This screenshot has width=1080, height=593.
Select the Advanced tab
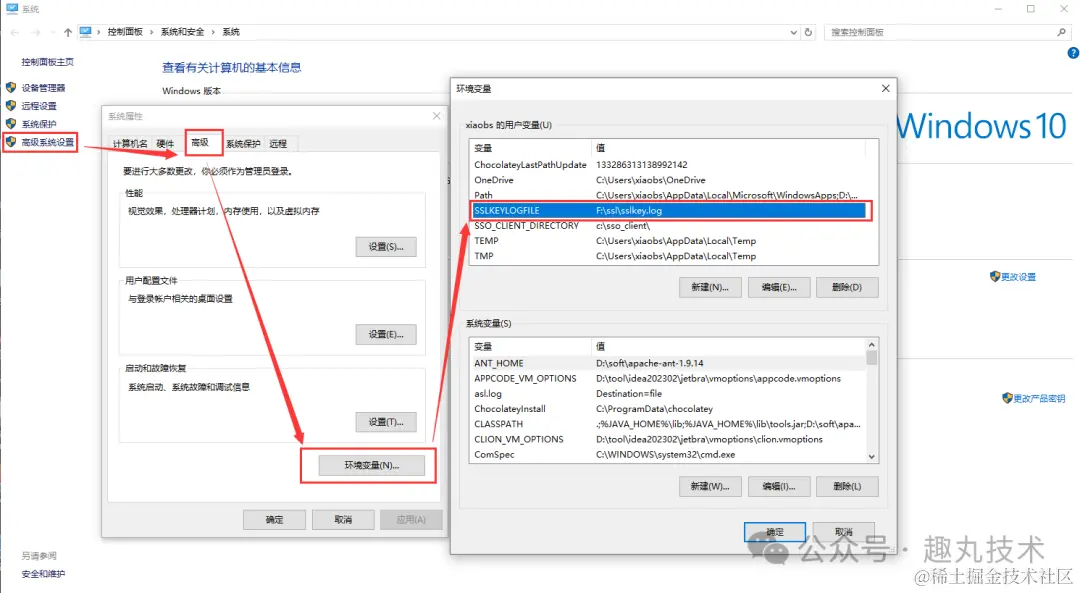pos(200,143)
